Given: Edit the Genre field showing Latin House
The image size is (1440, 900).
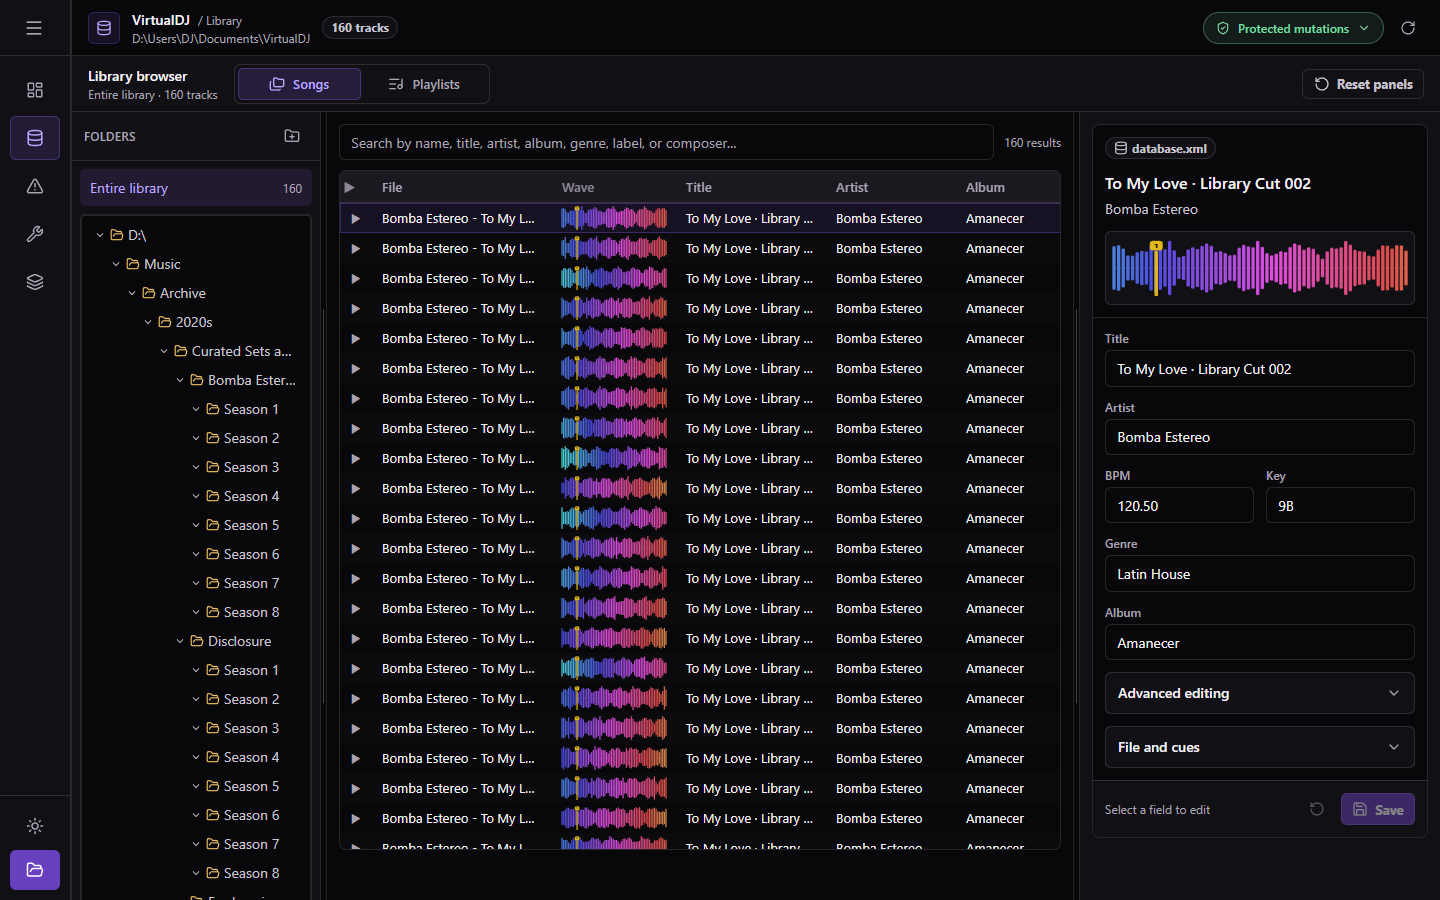Looking at the screenshot, I should 1259,574.
